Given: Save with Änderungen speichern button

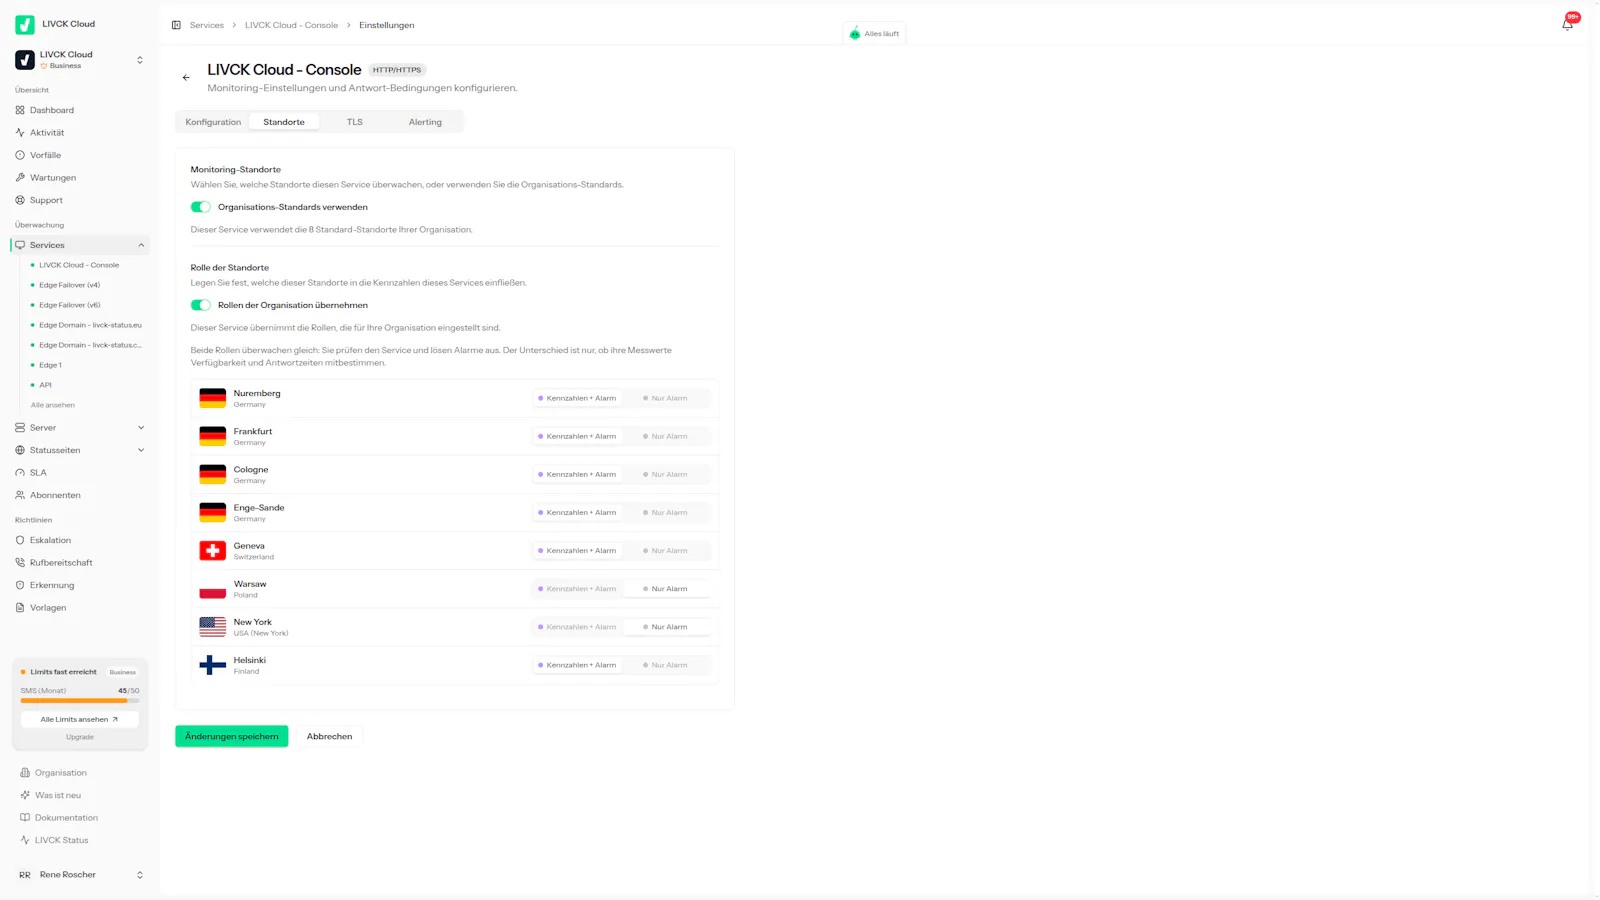Looking at the screenshot, I should tap(232, 736).
